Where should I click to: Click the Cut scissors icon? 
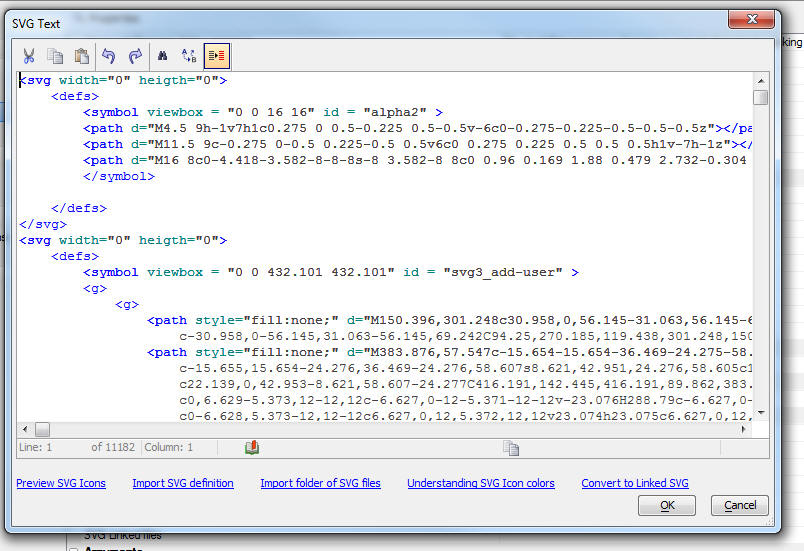(x=29, y=56)
